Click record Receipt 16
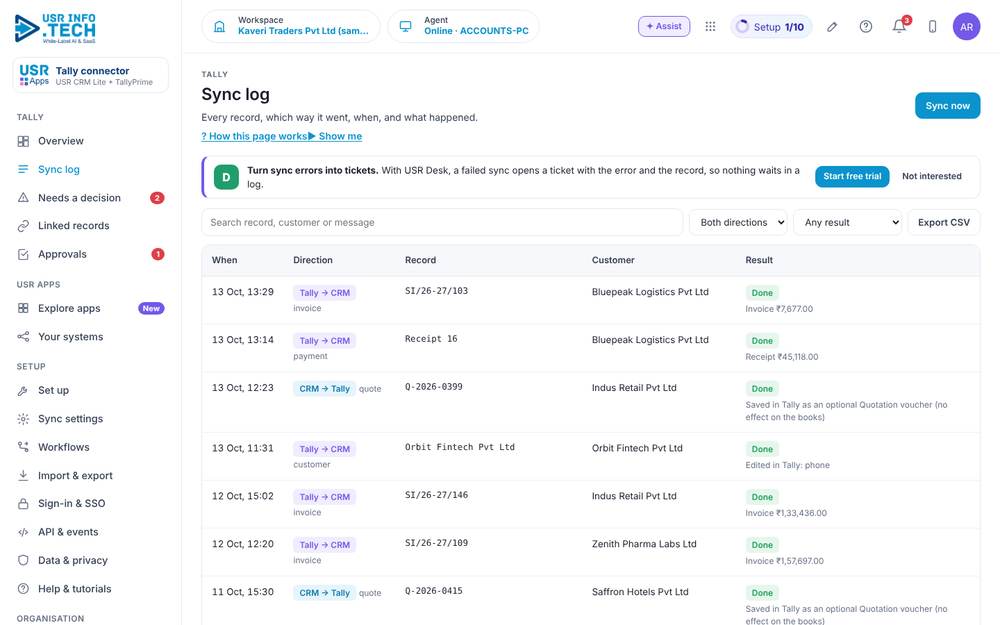Screen dimensions: 1000x625 coord(431,339)
